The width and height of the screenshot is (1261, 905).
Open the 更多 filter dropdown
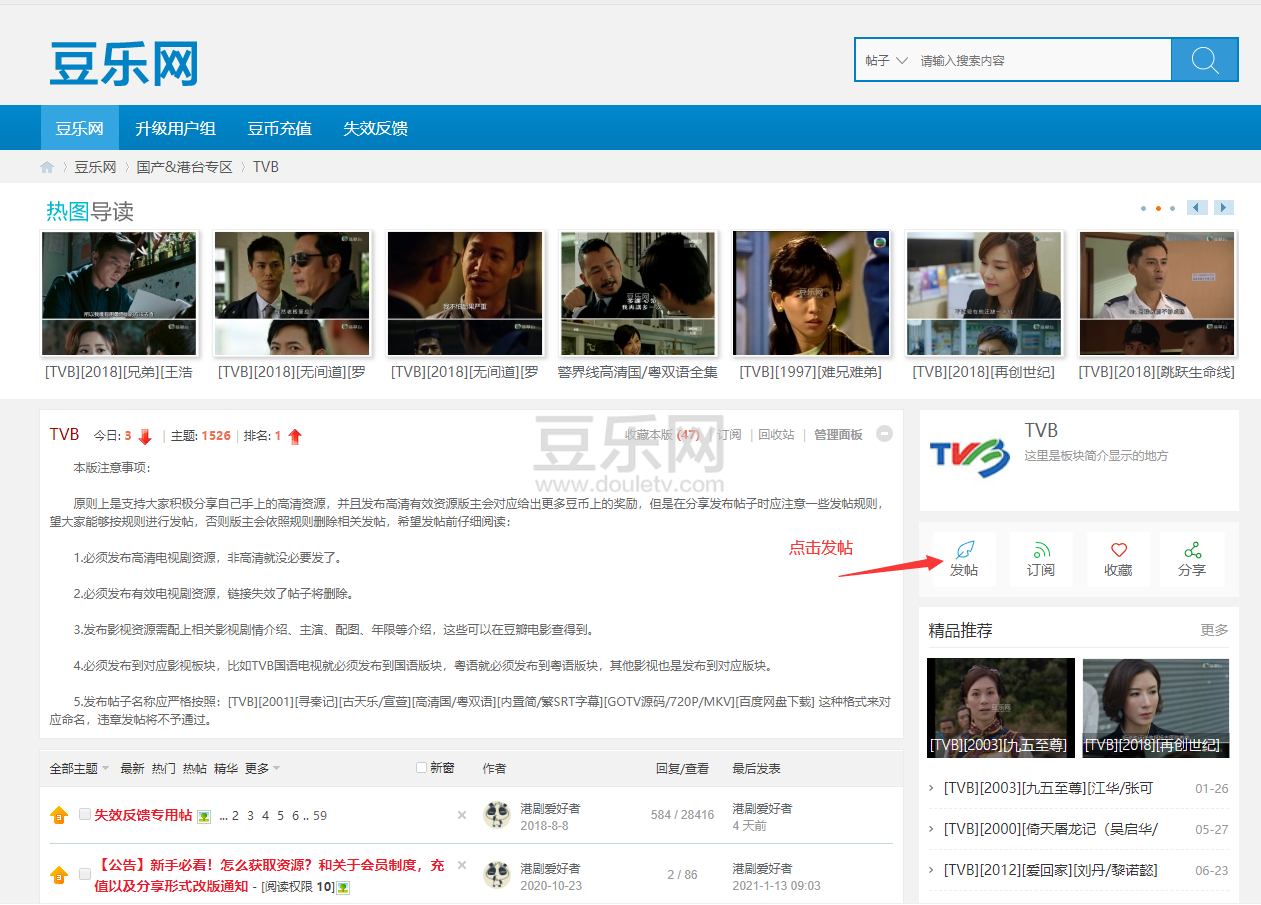tap(262, 768)
